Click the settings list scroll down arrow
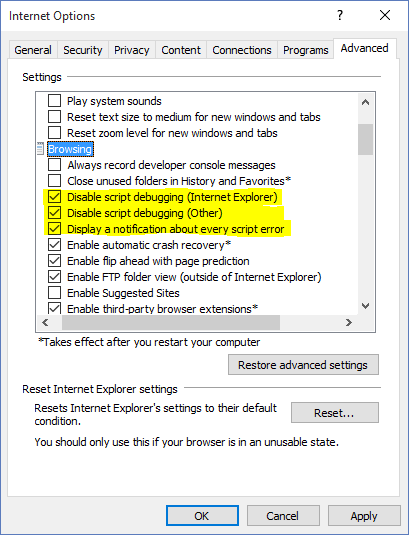The width and height of the screenshot is (409, 535). pos(365,305)
